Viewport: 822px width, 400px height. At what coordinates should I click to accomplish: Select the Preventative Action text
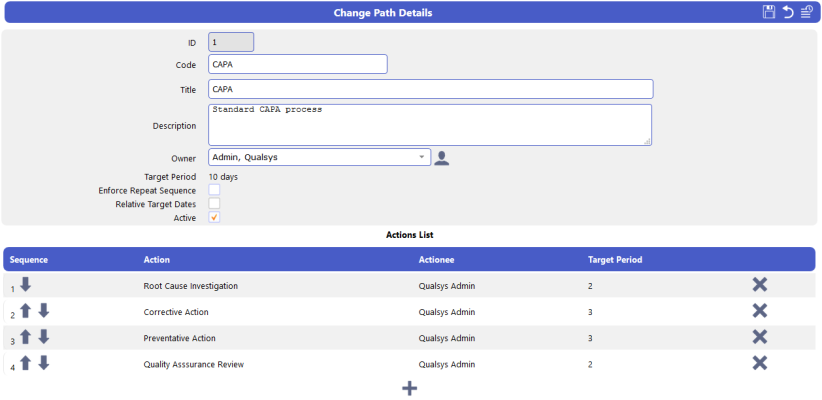pos(179,338)
